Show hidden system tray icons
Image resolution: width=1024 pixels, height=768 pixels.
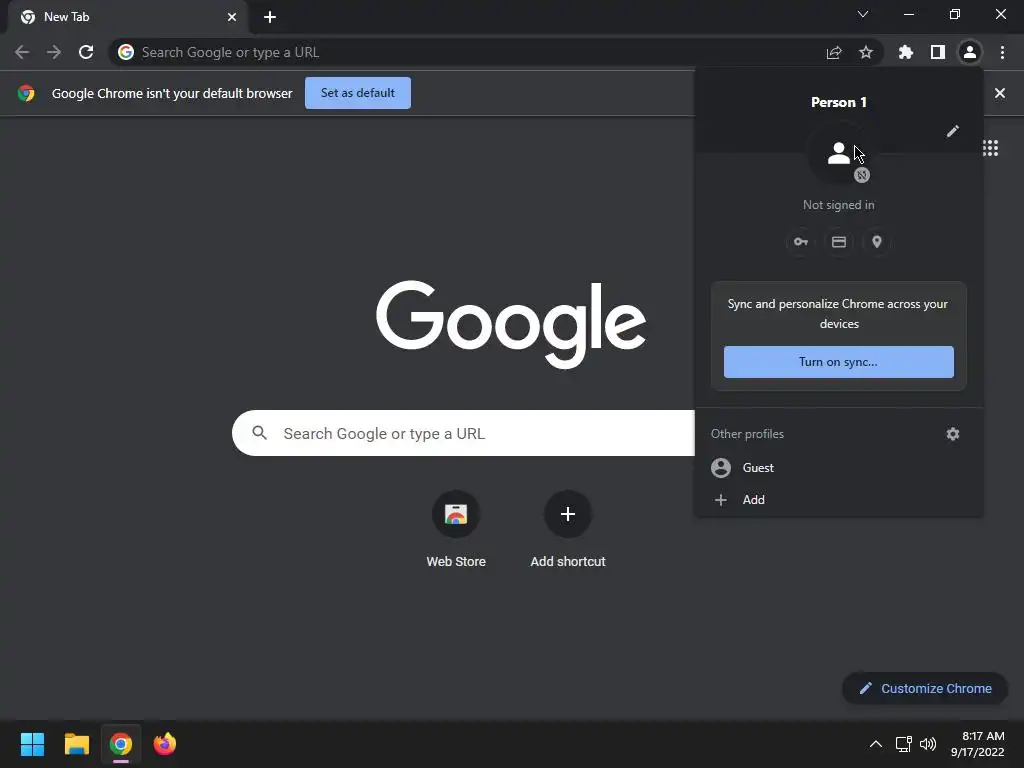tap(876, 744)
